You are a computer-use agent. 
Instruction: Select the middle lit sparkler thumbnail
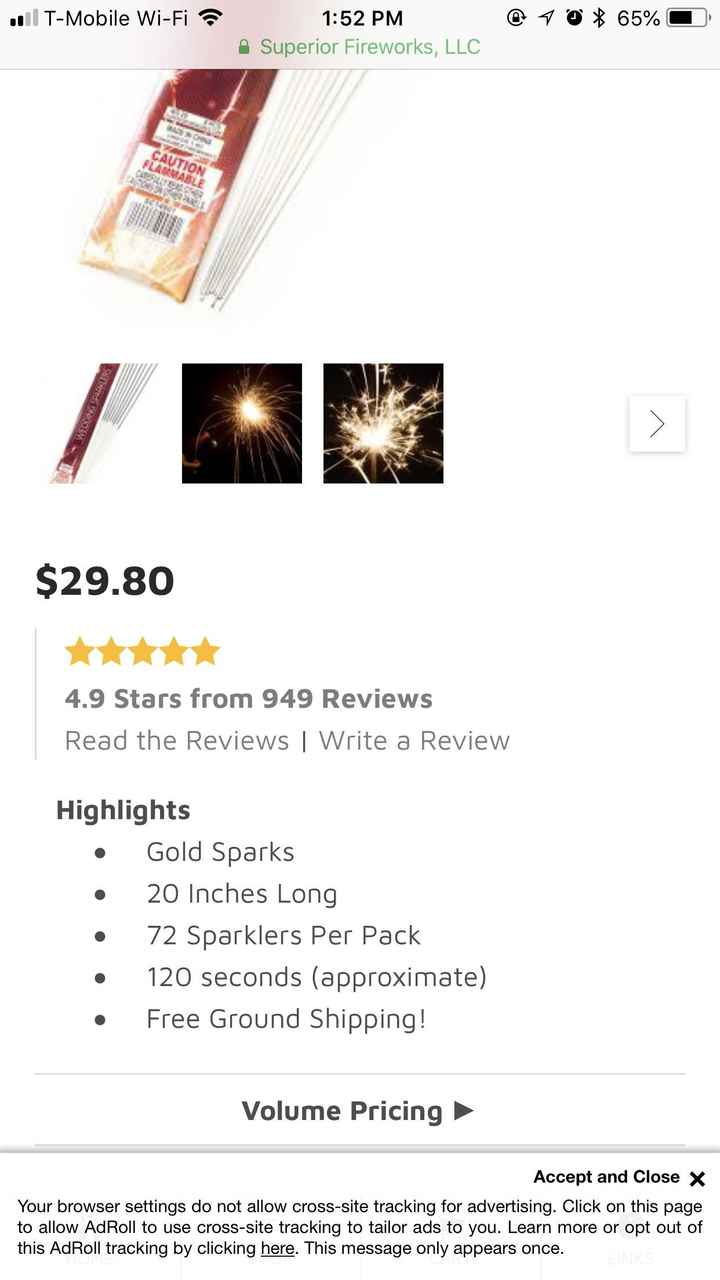pyautogui.click(x=241, y=422)
